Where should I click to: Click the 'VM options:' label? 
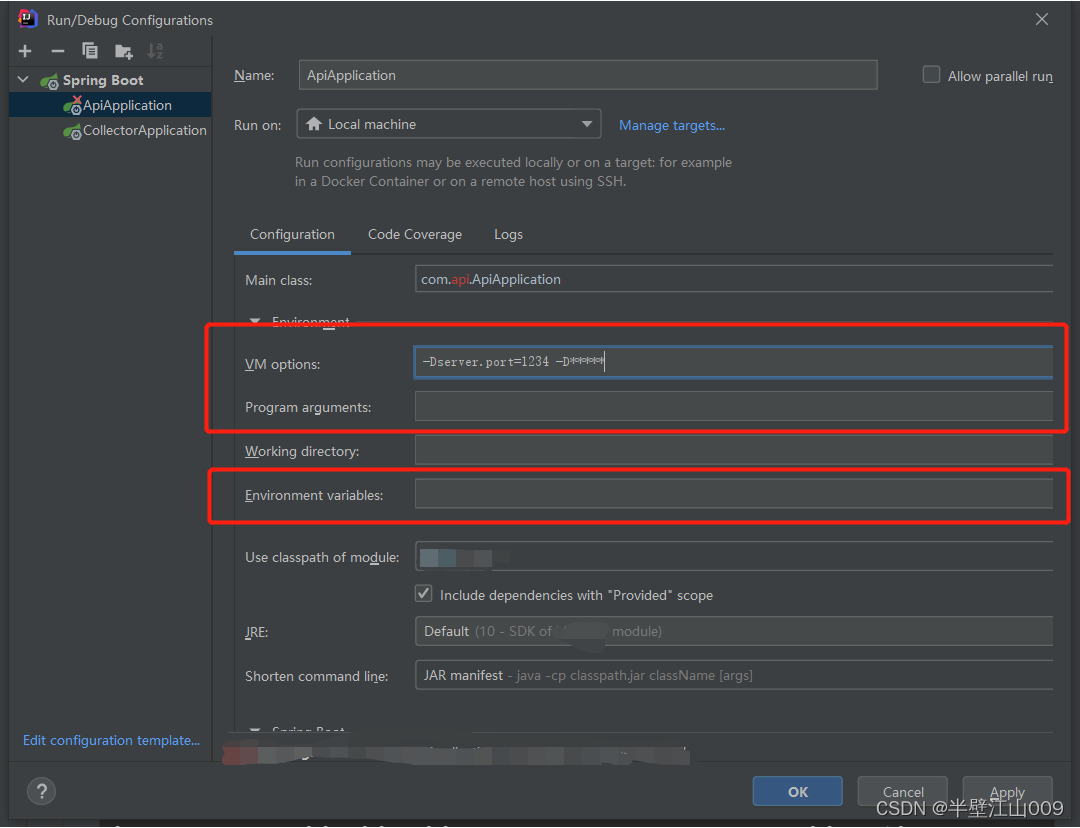(282, 364)
